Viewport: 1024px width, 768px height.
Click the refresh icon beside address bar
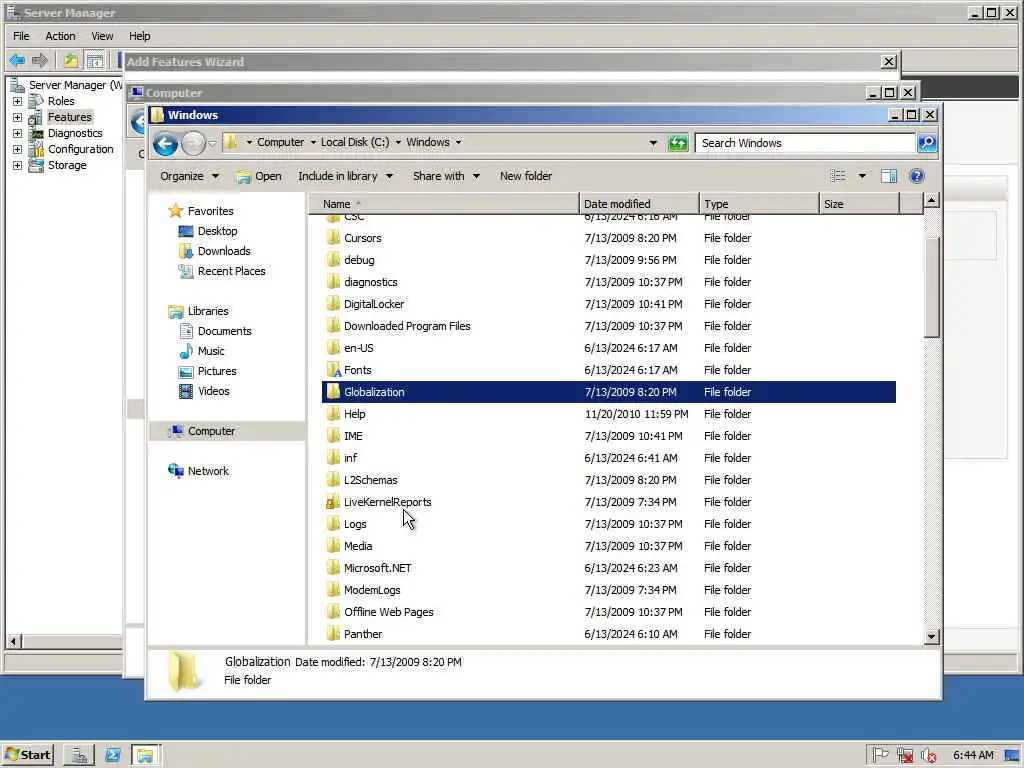point(678,143)
